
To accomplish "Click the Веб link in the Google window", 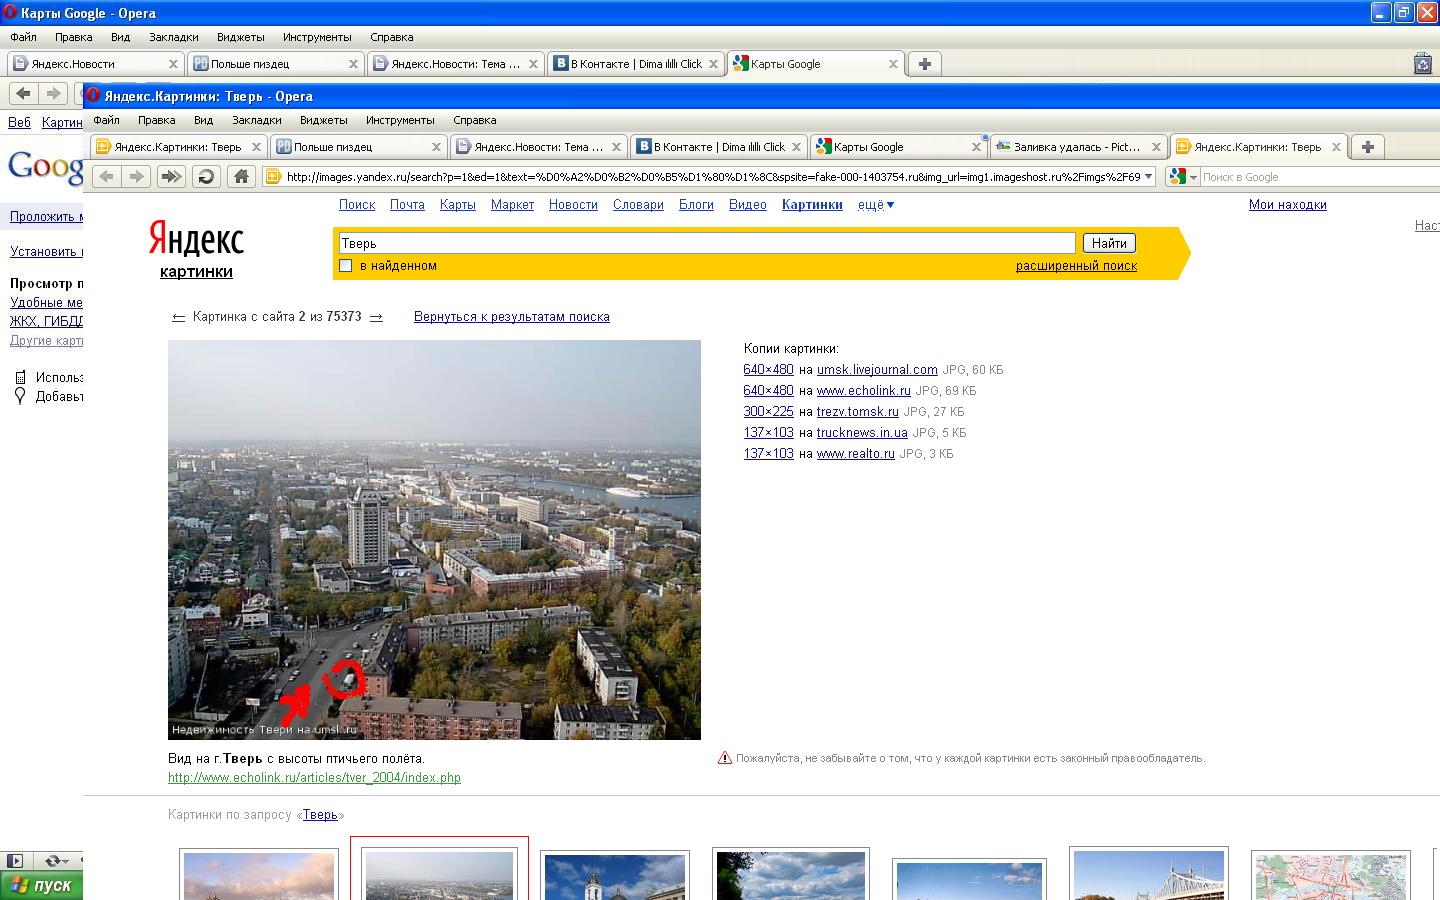I will pyautogui.click(x=19, y=123).
